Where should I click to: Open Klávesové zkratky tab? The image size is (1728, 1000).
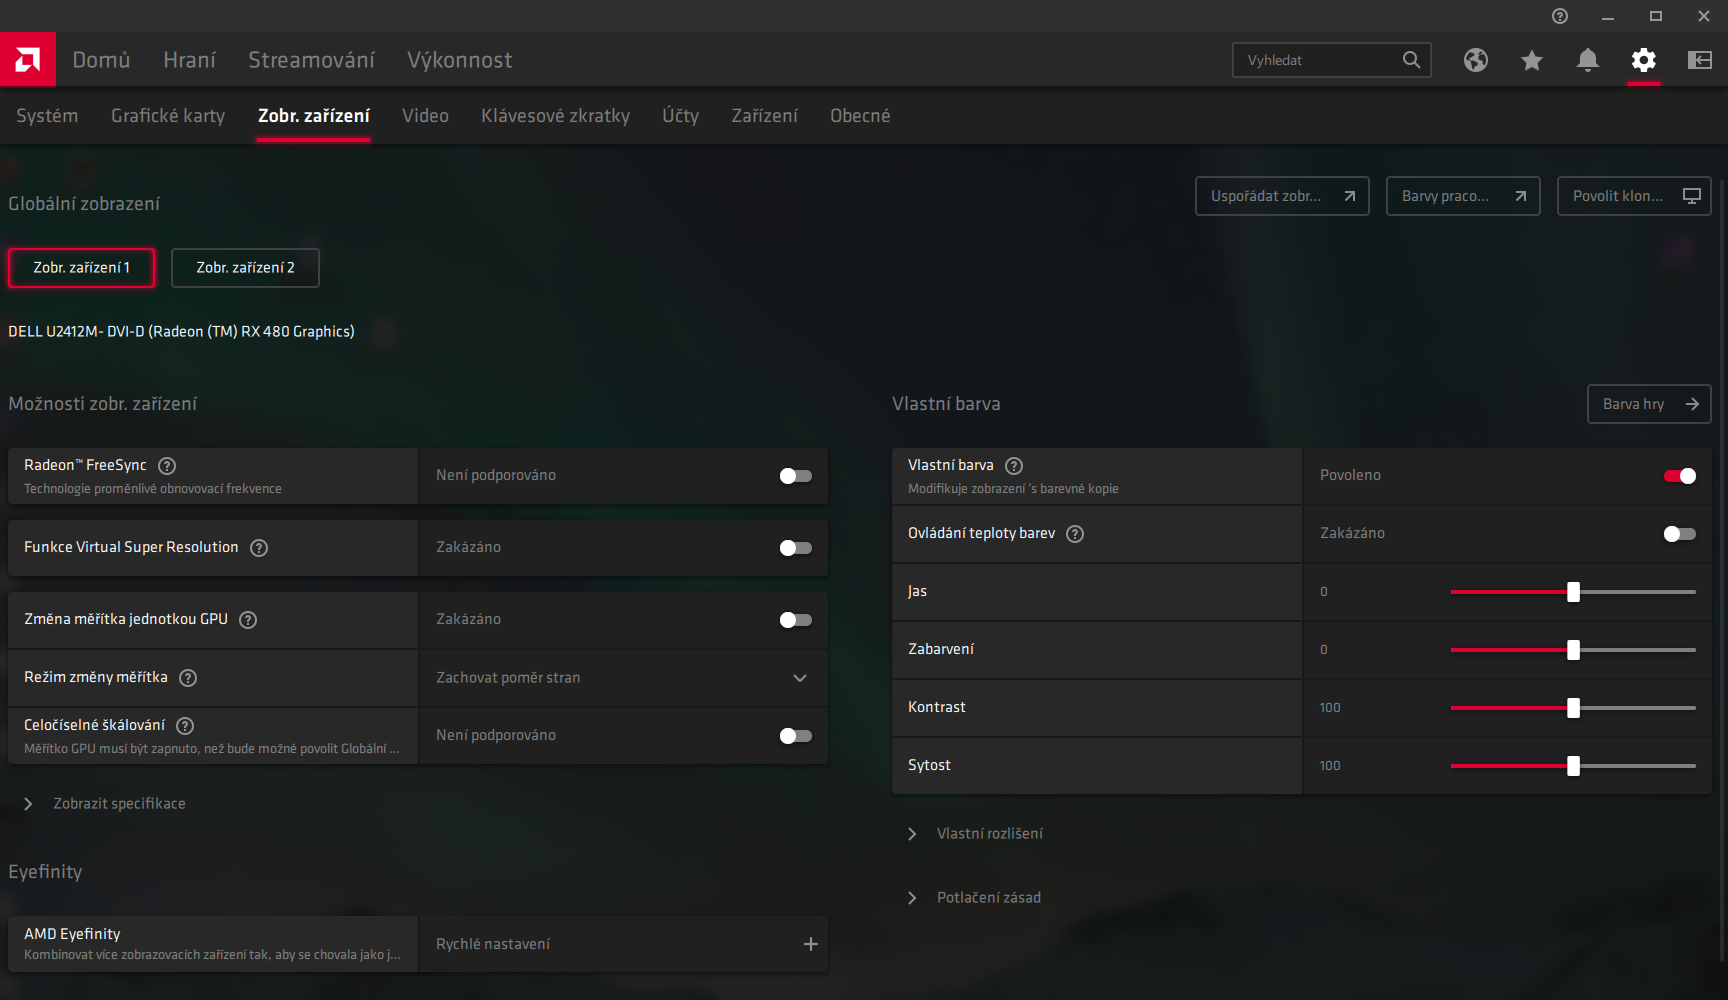point(555,116)
